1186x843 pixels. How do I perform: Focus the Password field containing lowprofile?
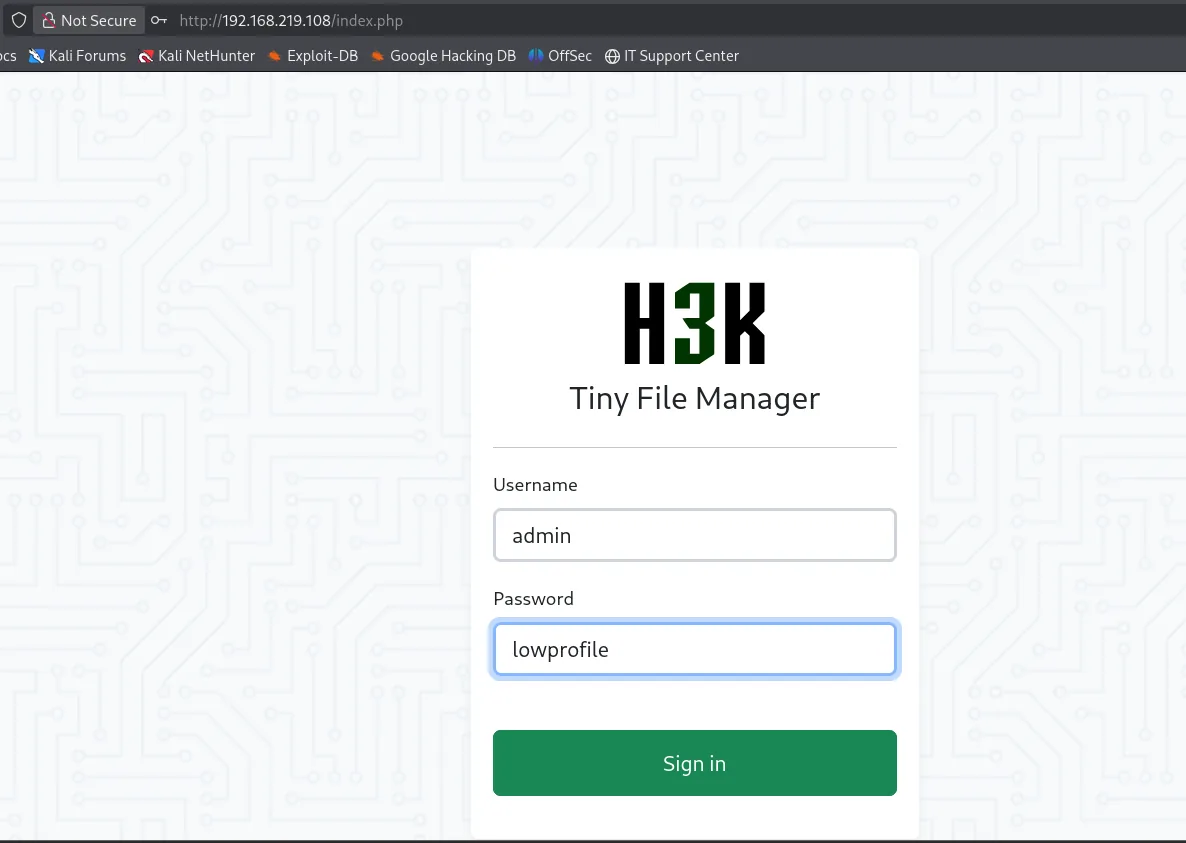694,649
